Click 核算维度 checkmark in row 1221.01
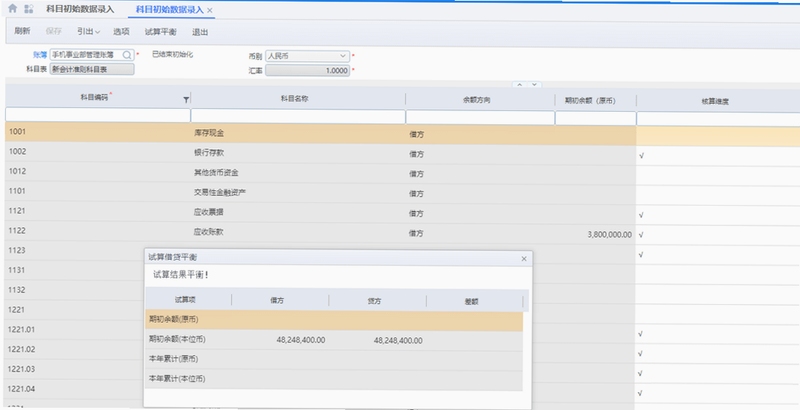 click(640, 334)
